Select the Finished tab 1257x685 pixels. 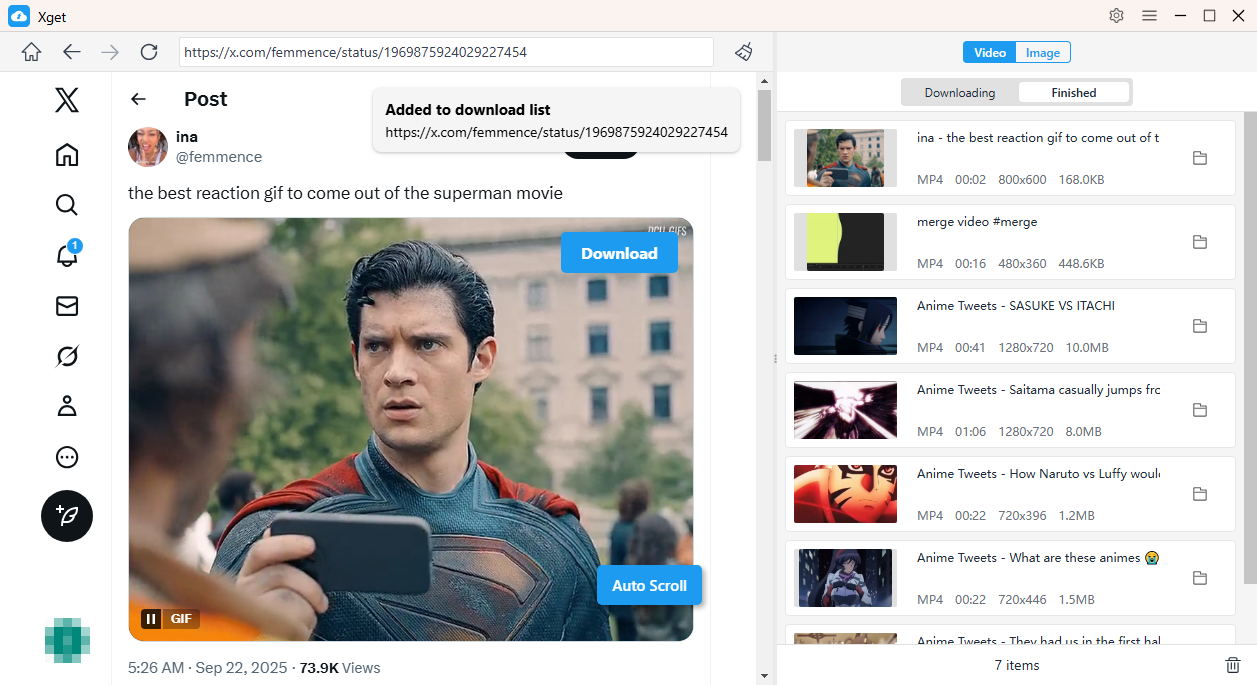(x=1074, y=93)
